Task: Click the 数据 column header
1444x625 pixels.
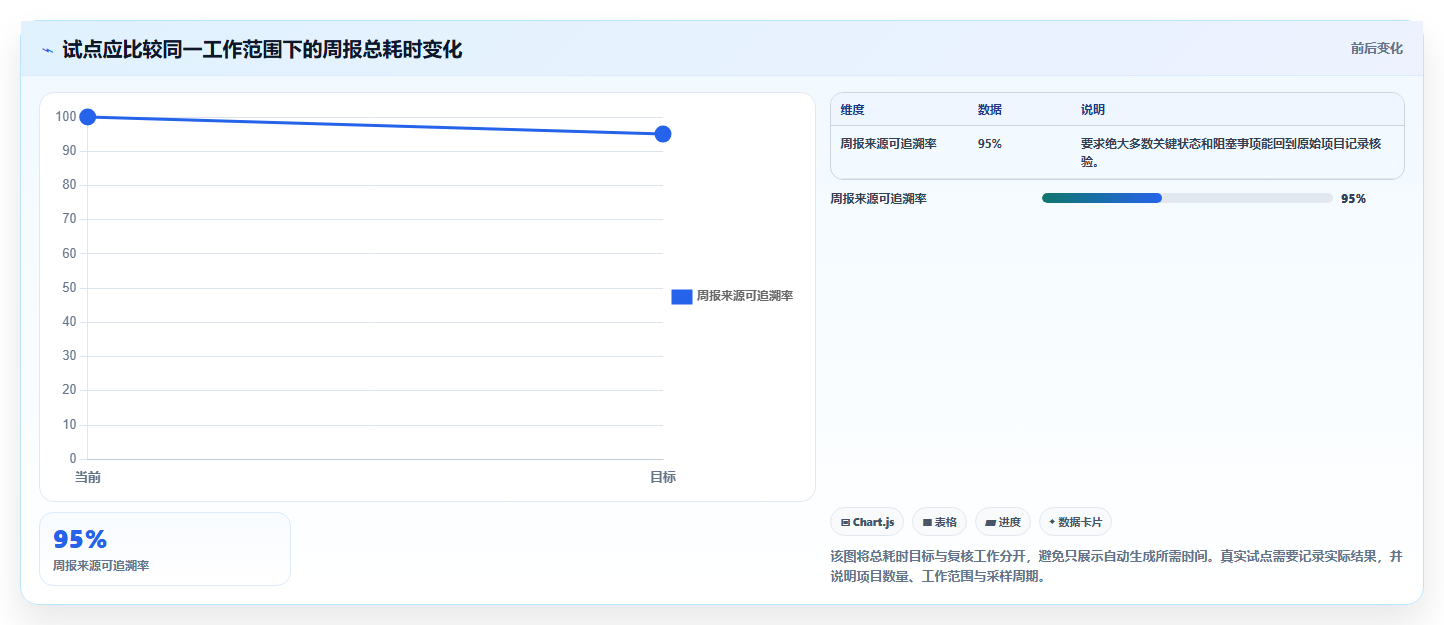Action: [990, 110]
